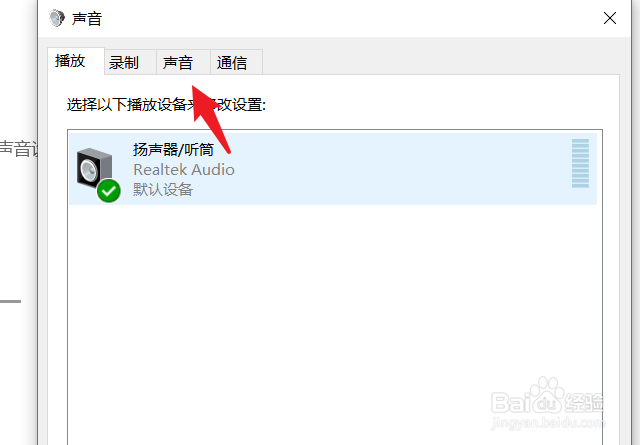This screenshot has height=445, width=640.
Task: Click the red arrow annotation
Action: [x=210, y=118]
